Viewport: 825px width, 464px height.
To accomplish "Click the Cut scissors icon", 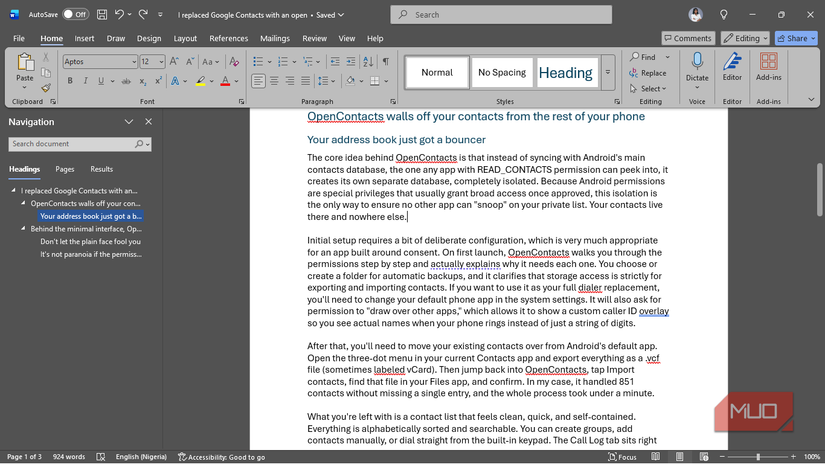I will [x=46, y=57].
